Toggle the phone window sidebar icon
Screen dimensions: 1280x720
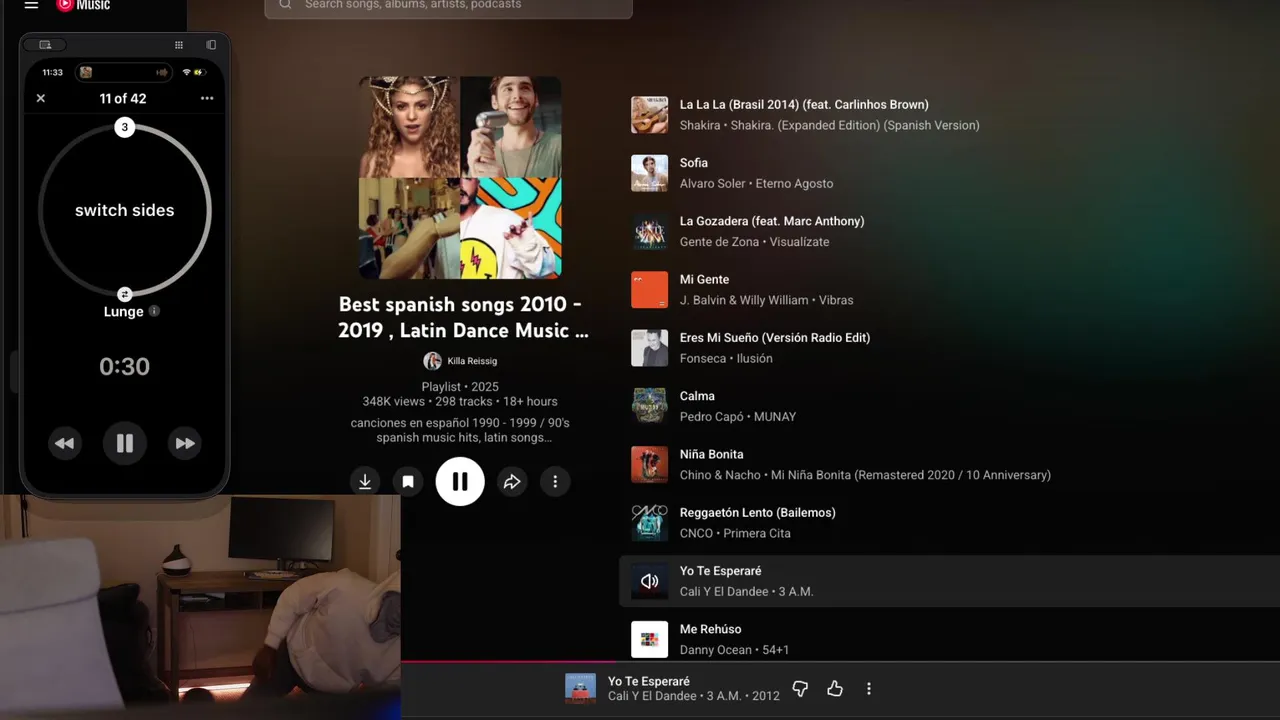[211, 45]
